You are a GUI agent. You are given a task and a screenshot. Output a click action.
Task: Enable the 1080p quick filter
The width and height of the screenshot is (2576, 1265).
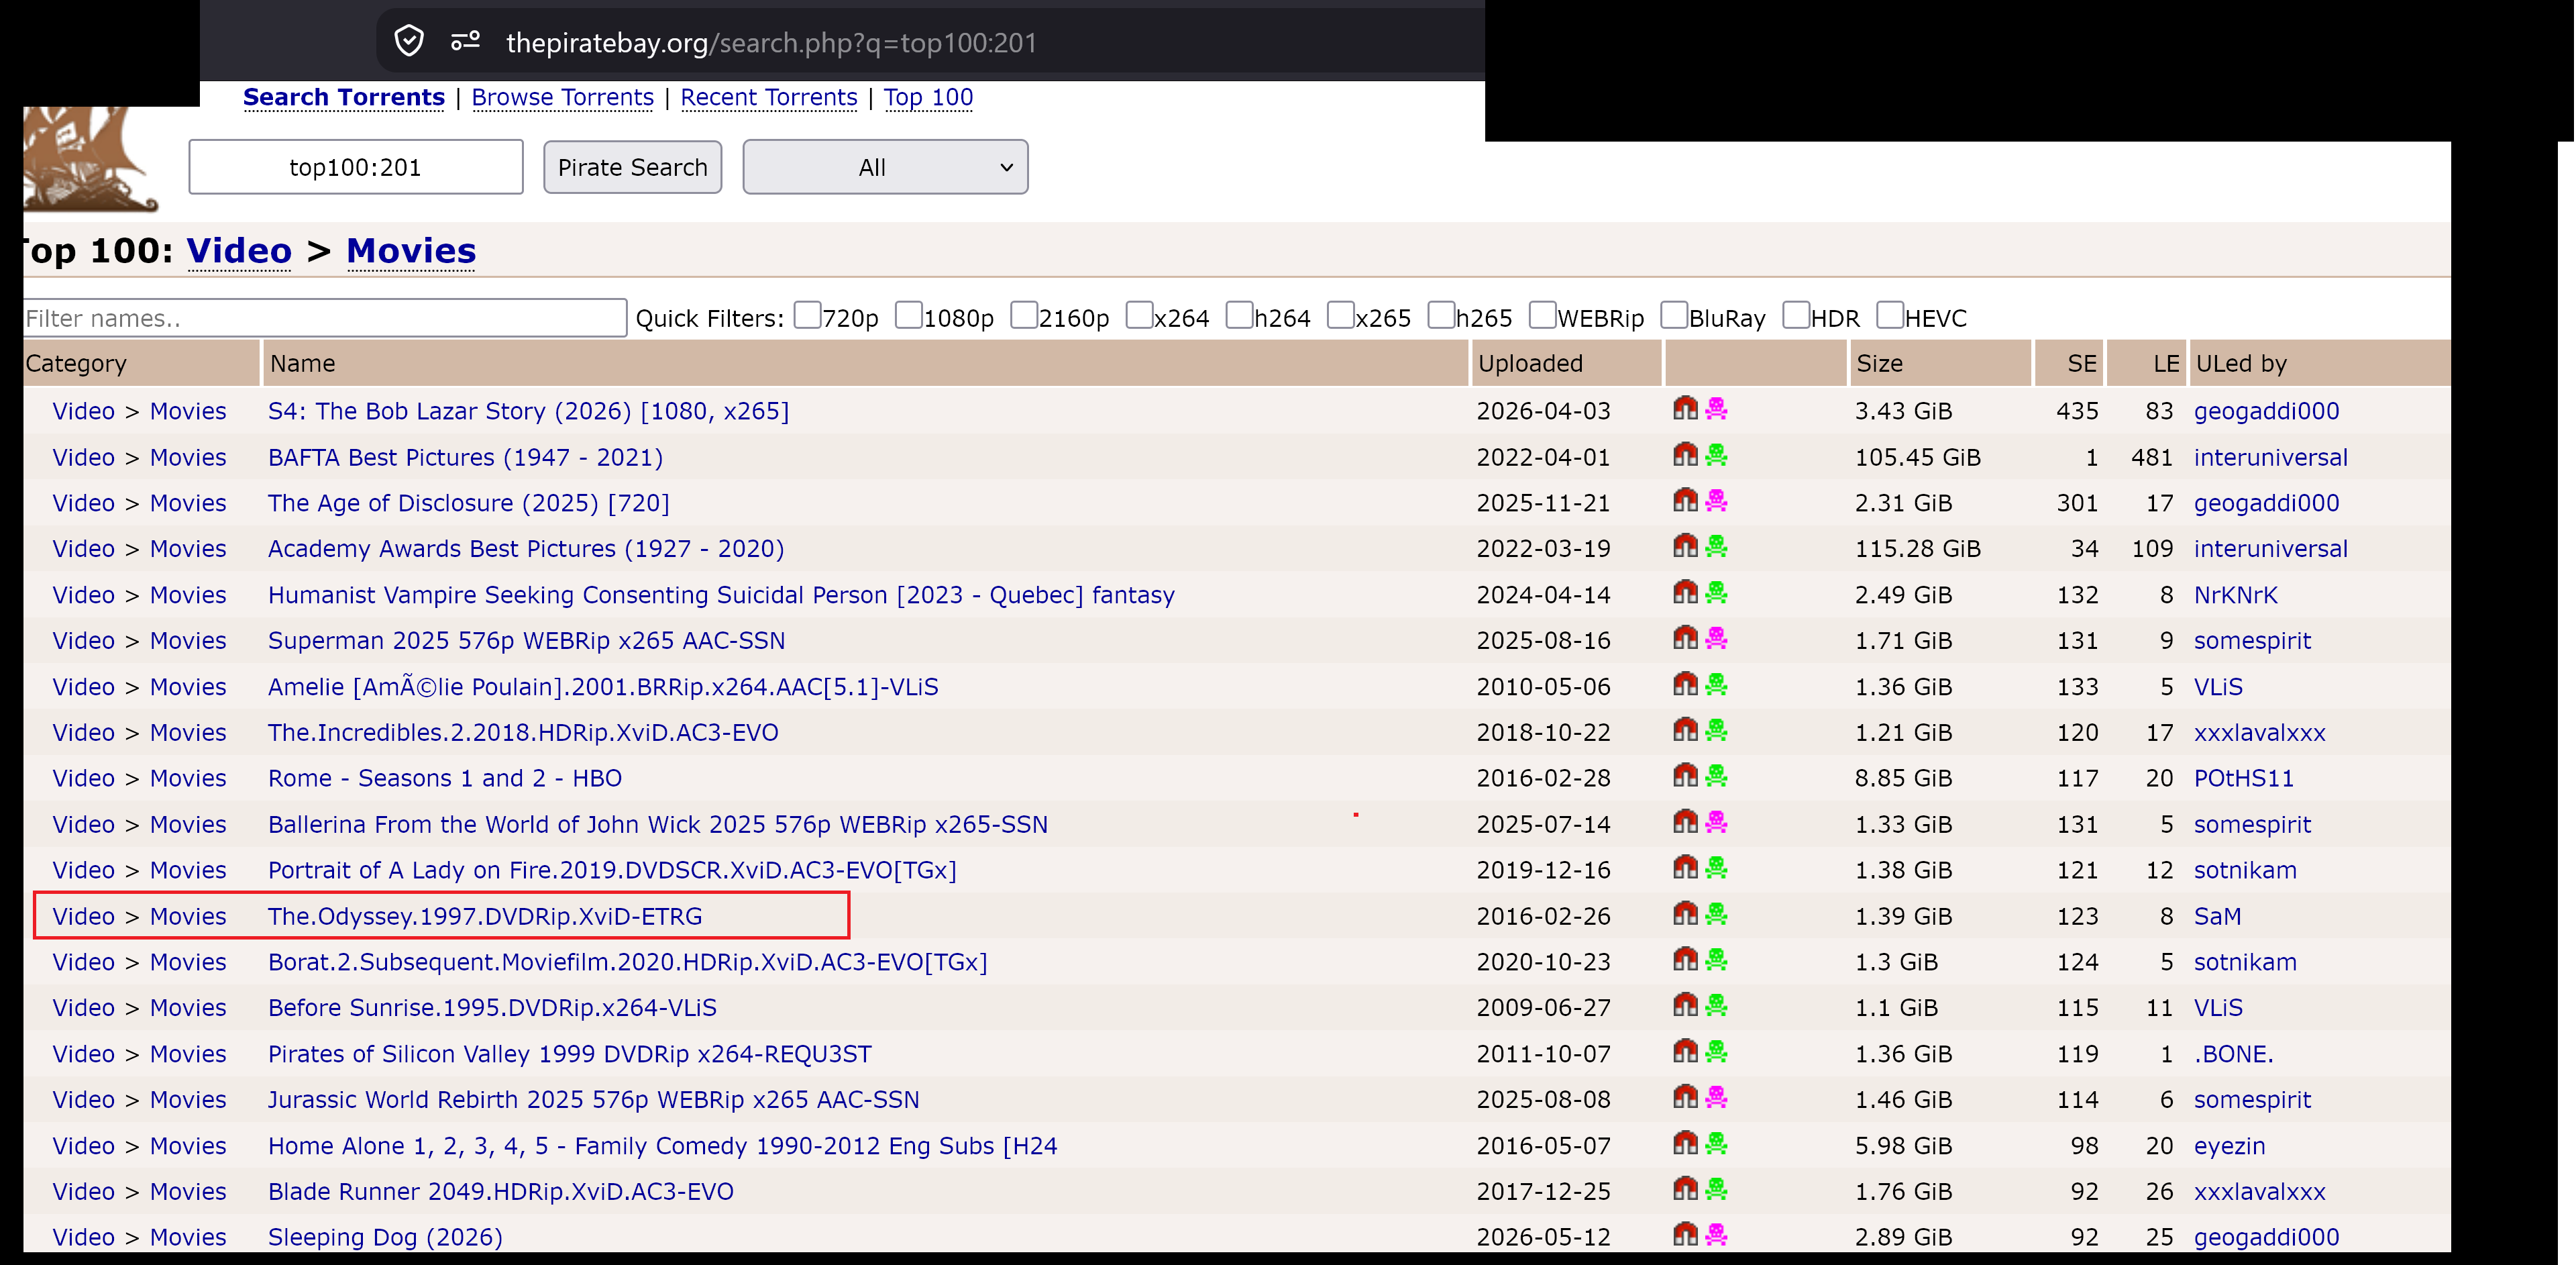[909, 315]
